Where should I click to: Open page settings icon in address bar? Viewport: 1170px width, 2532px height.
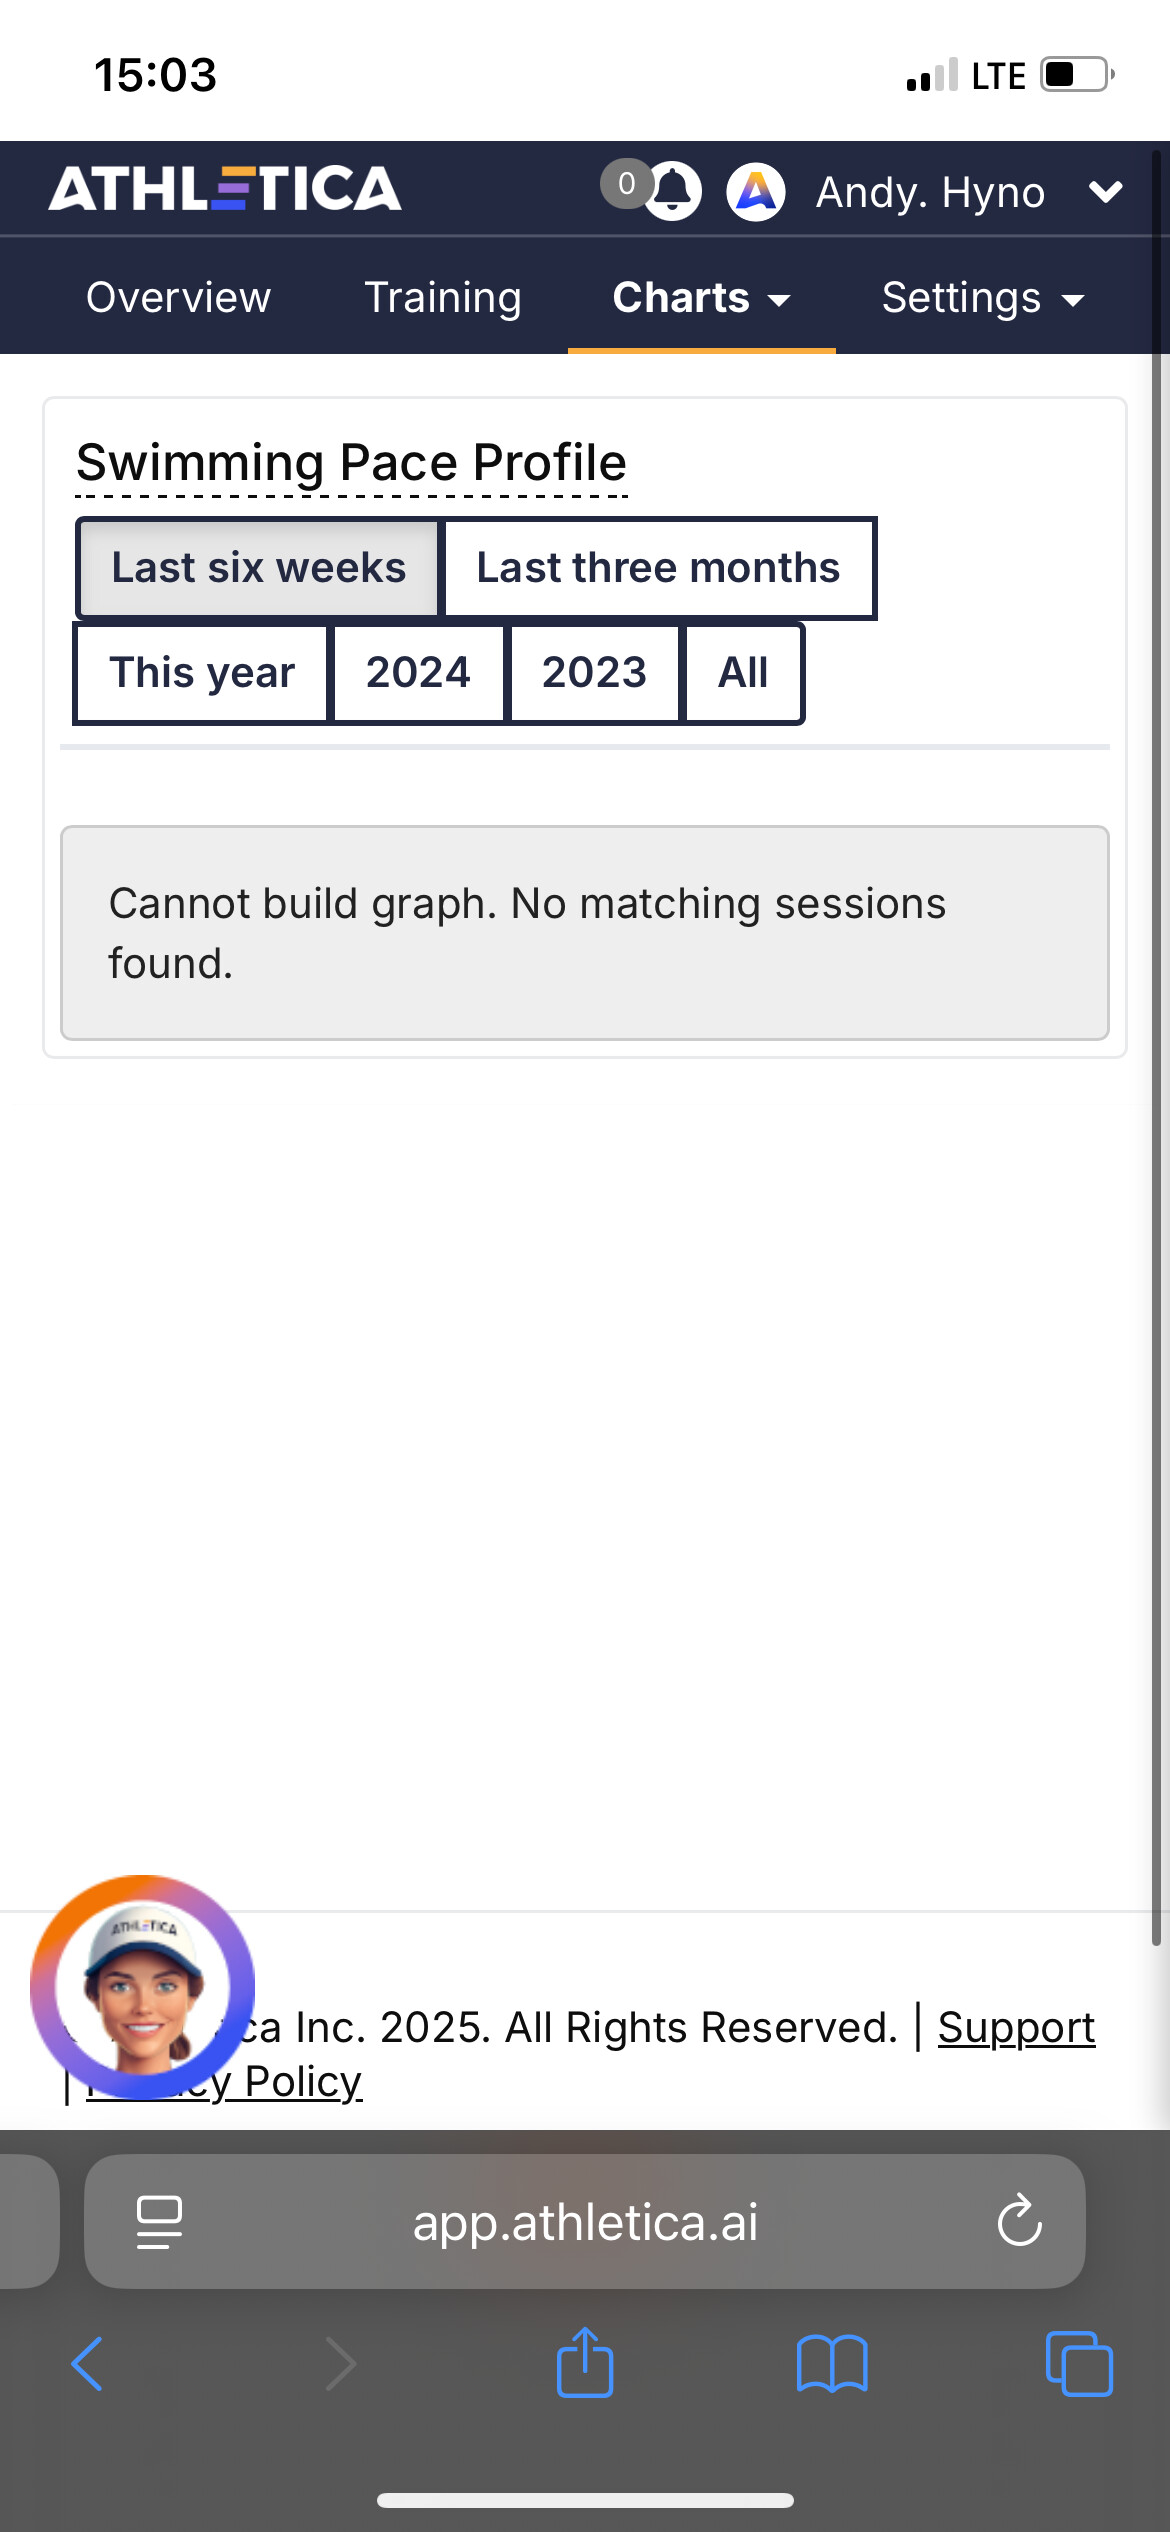pos(159,2222)
